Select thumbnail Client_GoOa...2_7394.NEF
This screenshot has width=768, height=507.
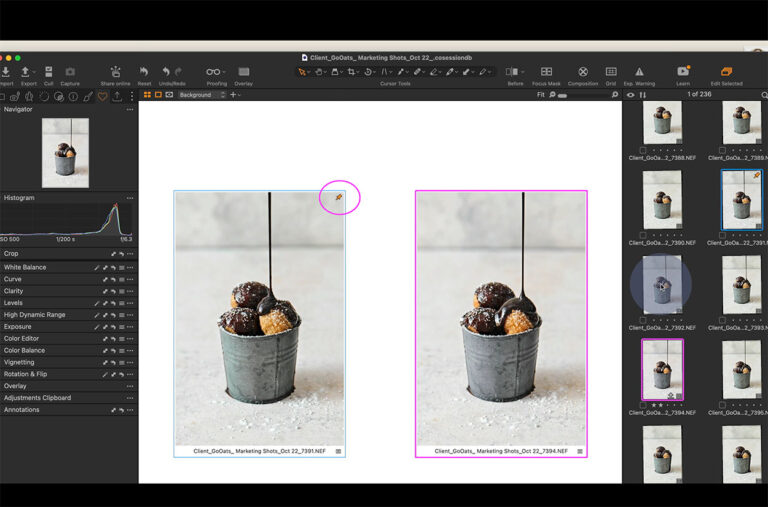662,370
